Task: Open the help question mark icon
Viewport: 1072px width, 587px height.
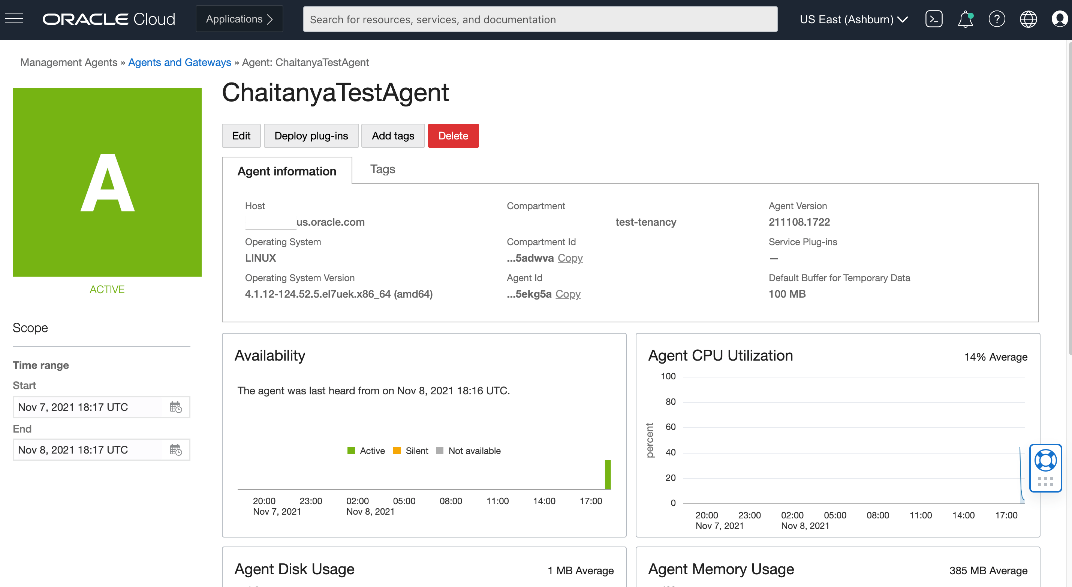Action: pos(997,19)
